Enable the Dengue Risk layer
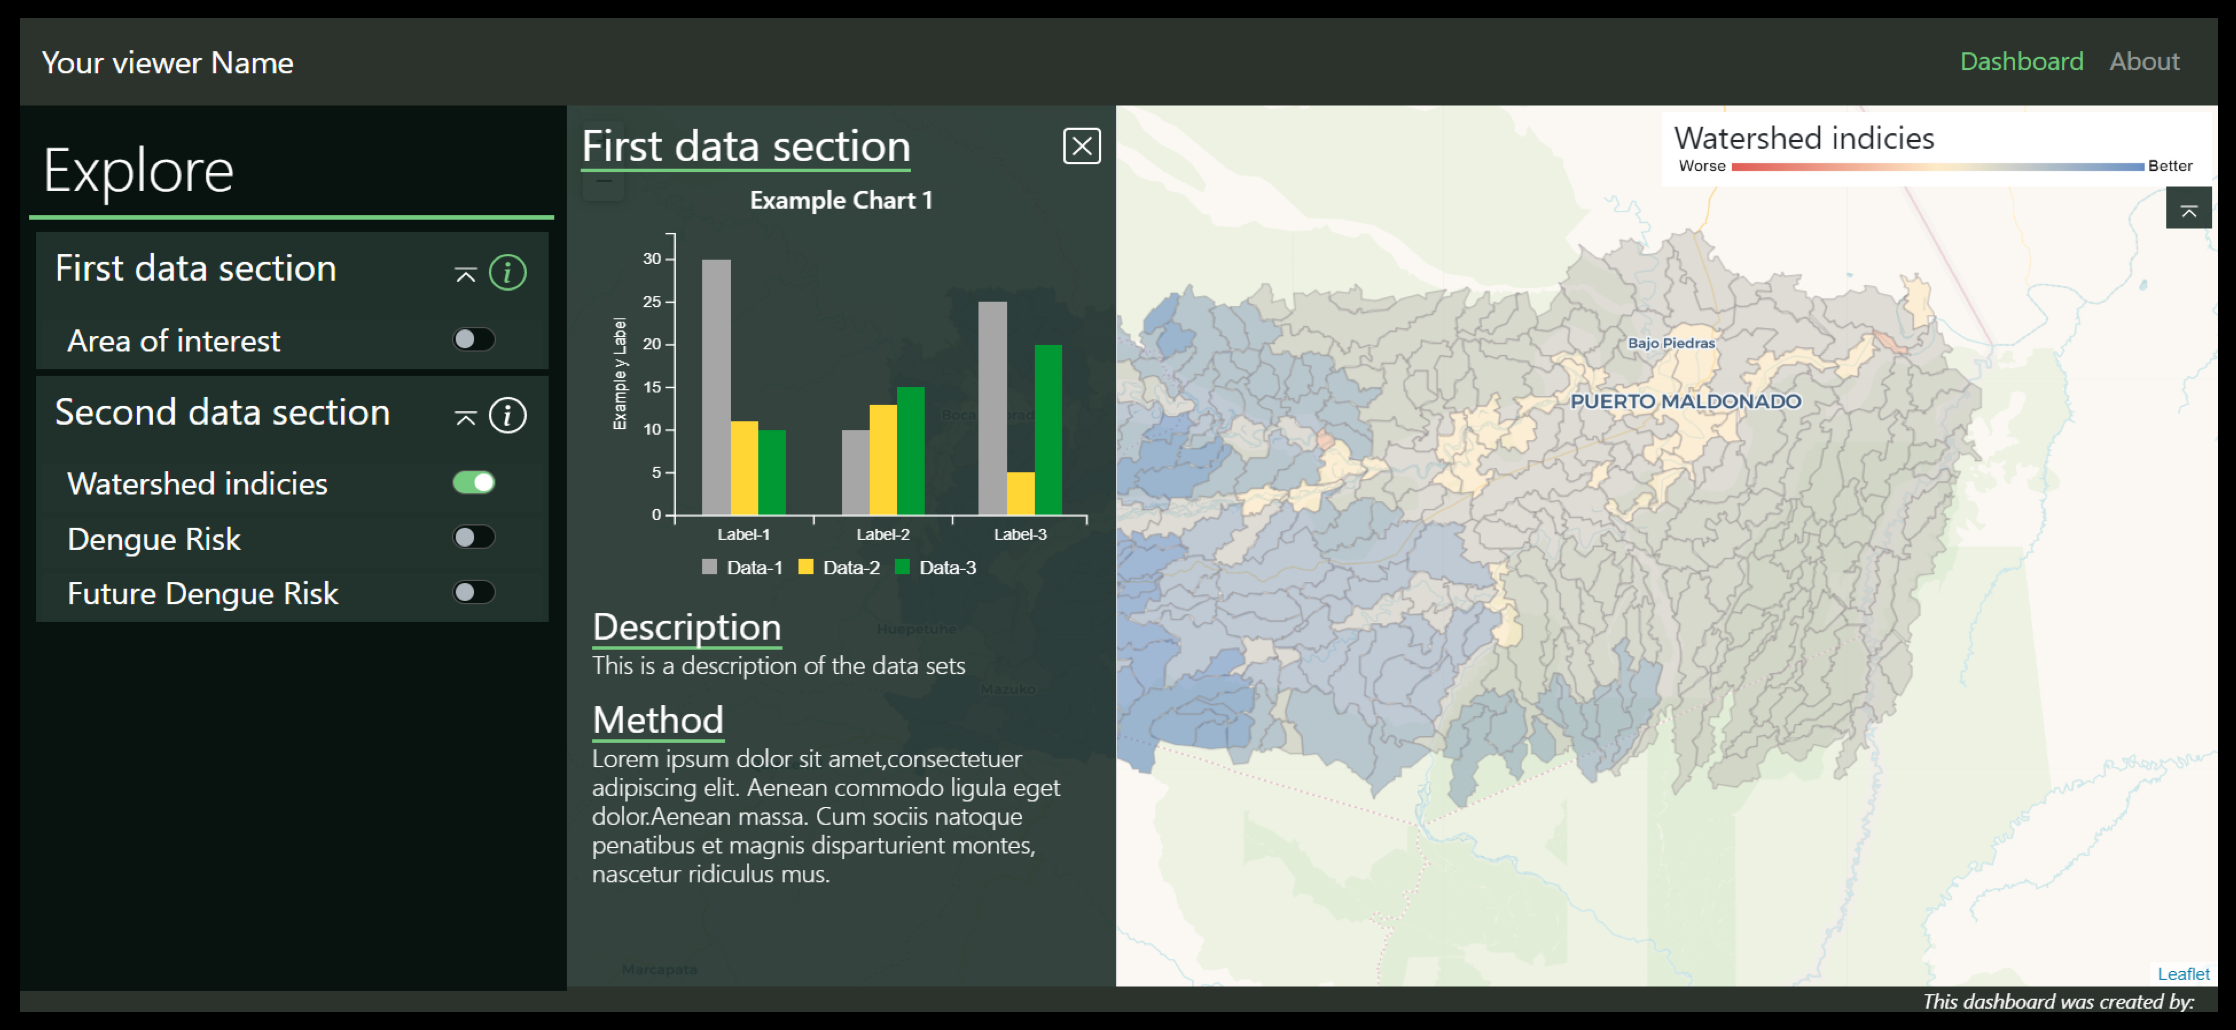The height and width of the screenshot is (1030, 2236). [474, 538]
